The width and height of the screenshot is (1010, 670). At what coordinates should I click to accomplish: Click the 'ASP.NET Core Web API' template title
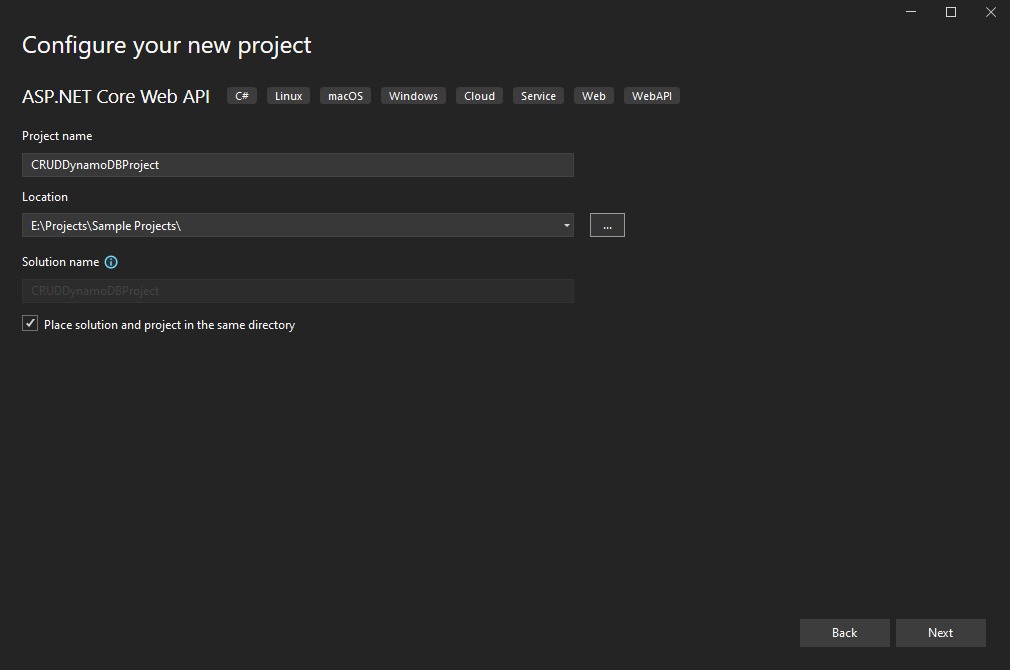pos(116,97)
